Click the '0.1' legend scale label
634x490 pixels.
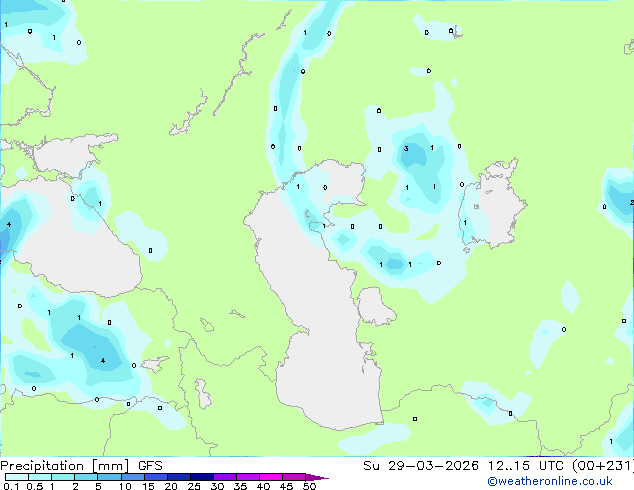(x=11, y=486)
